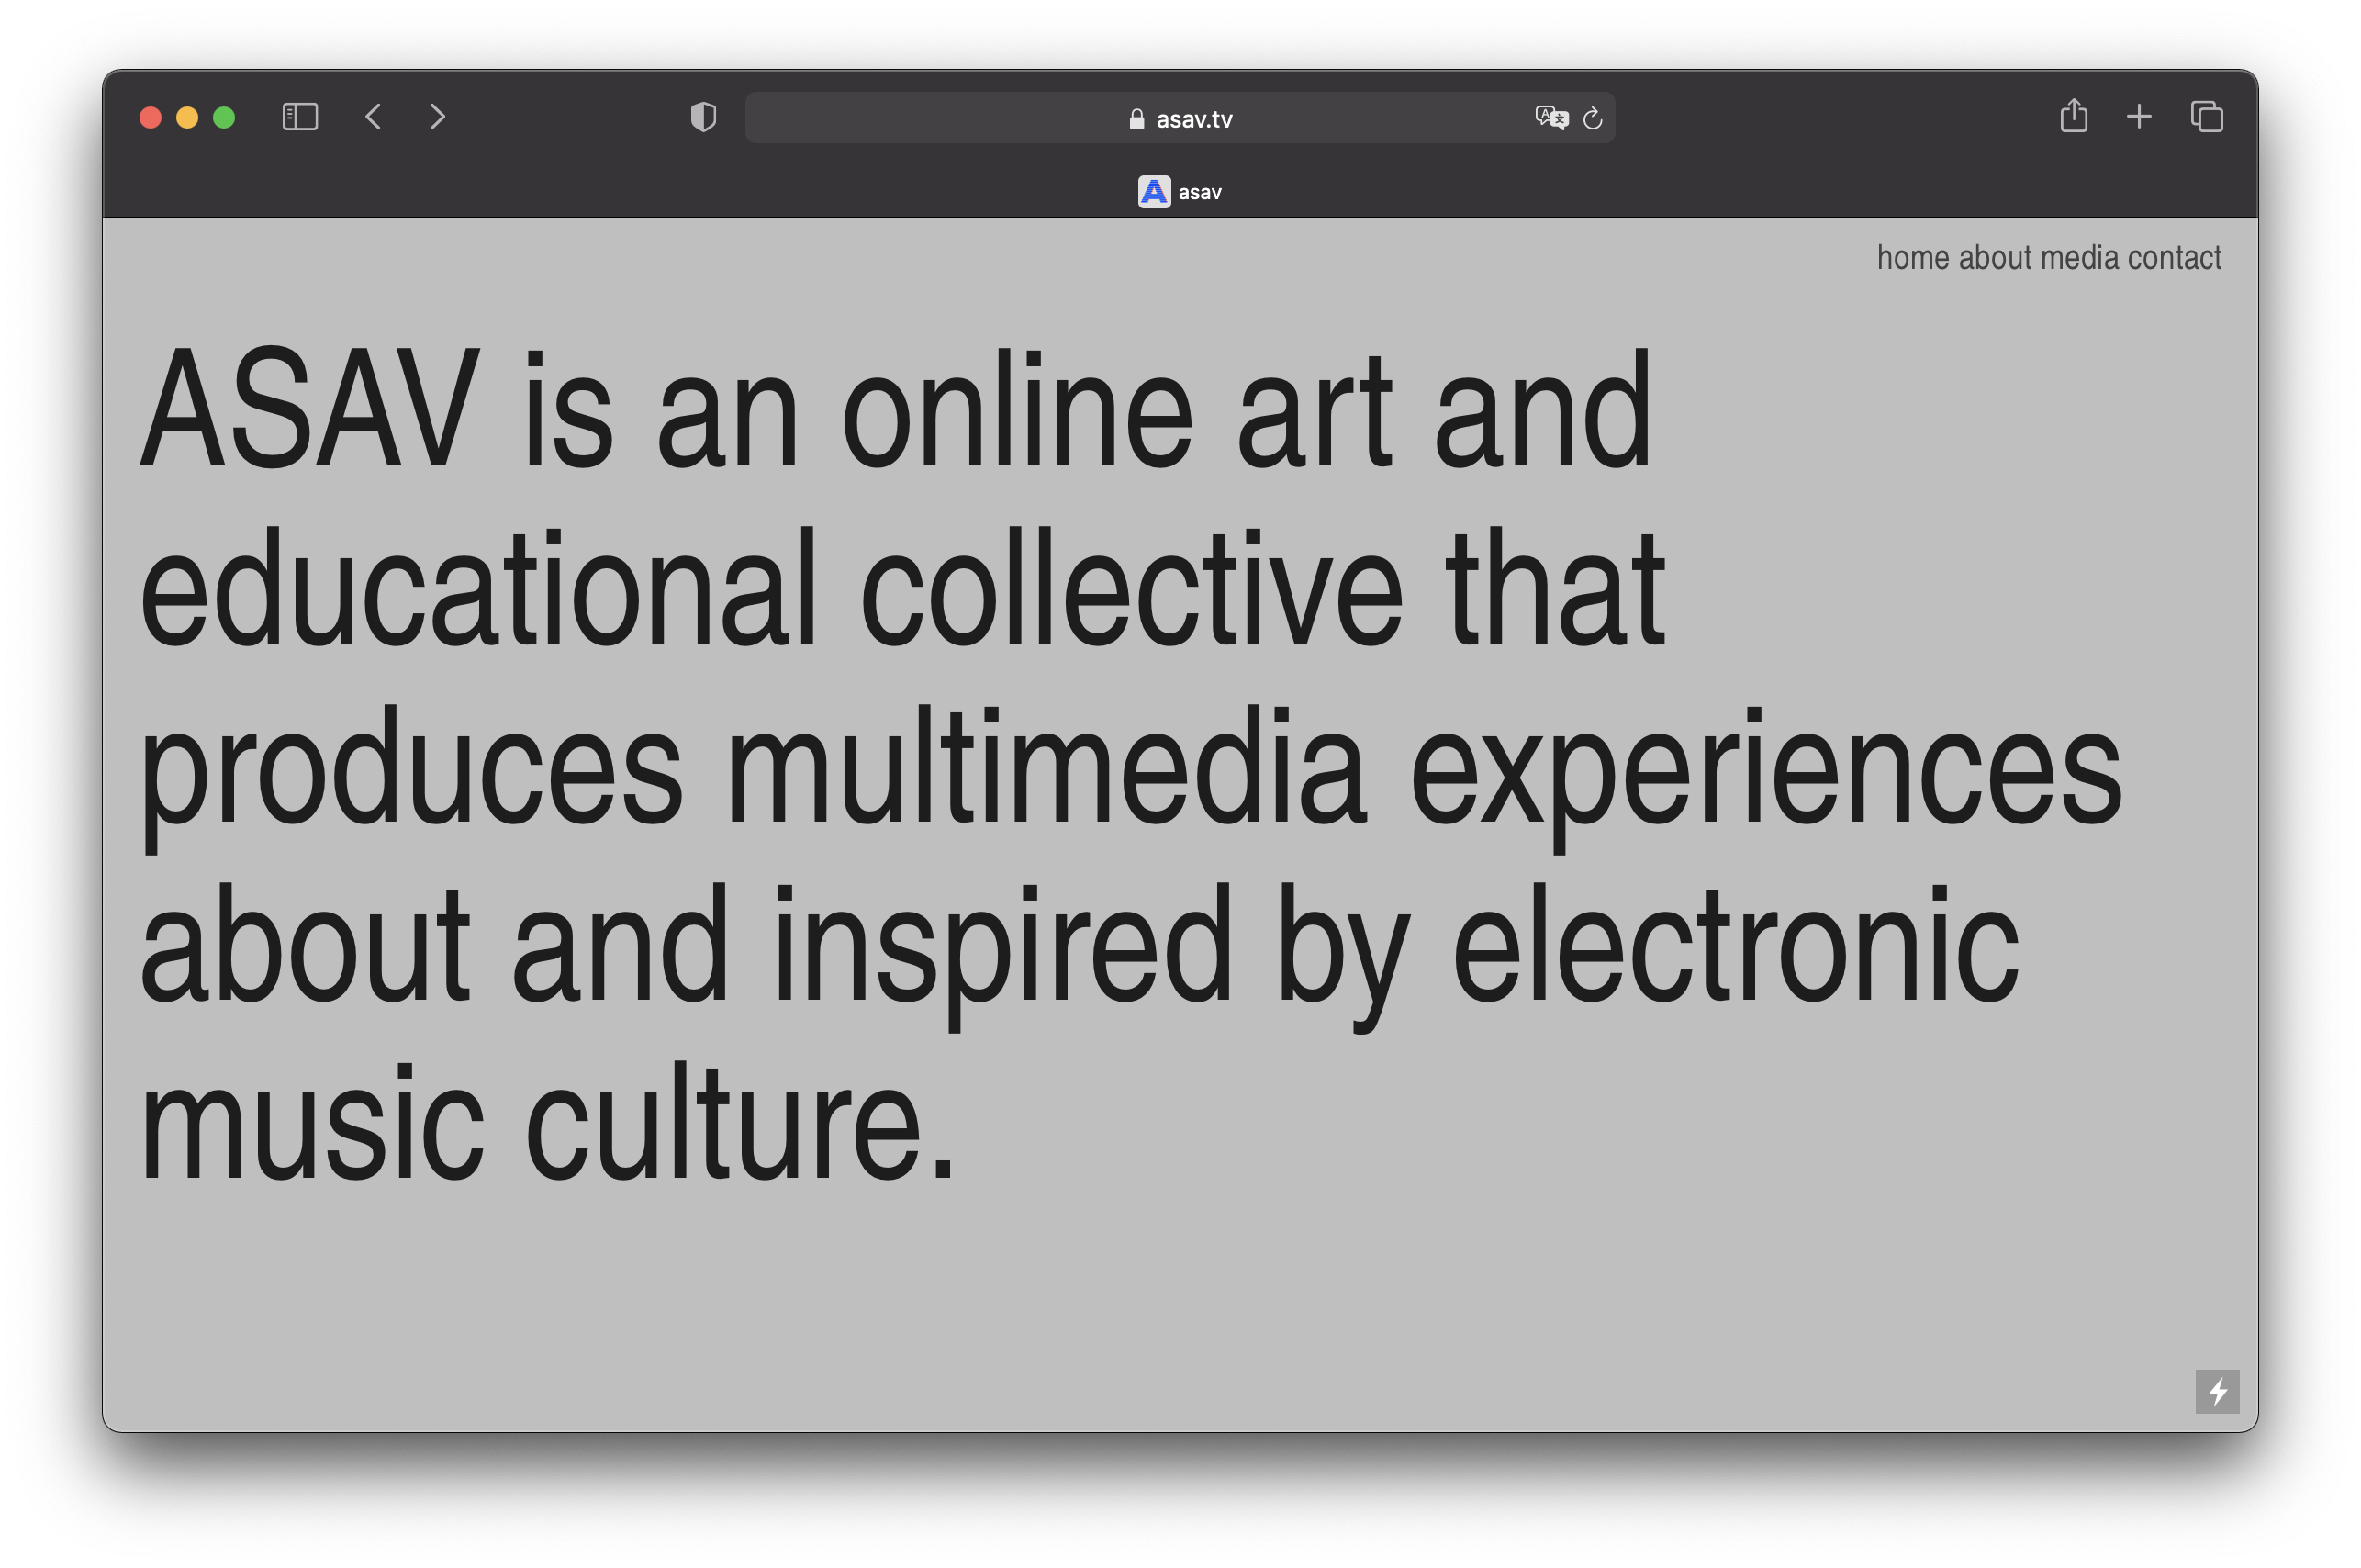Click the asav.tv address field
Image resolution: width=2361 pixels, height=1568 pixels.
pyautogui.click(x=1179, y=118)
